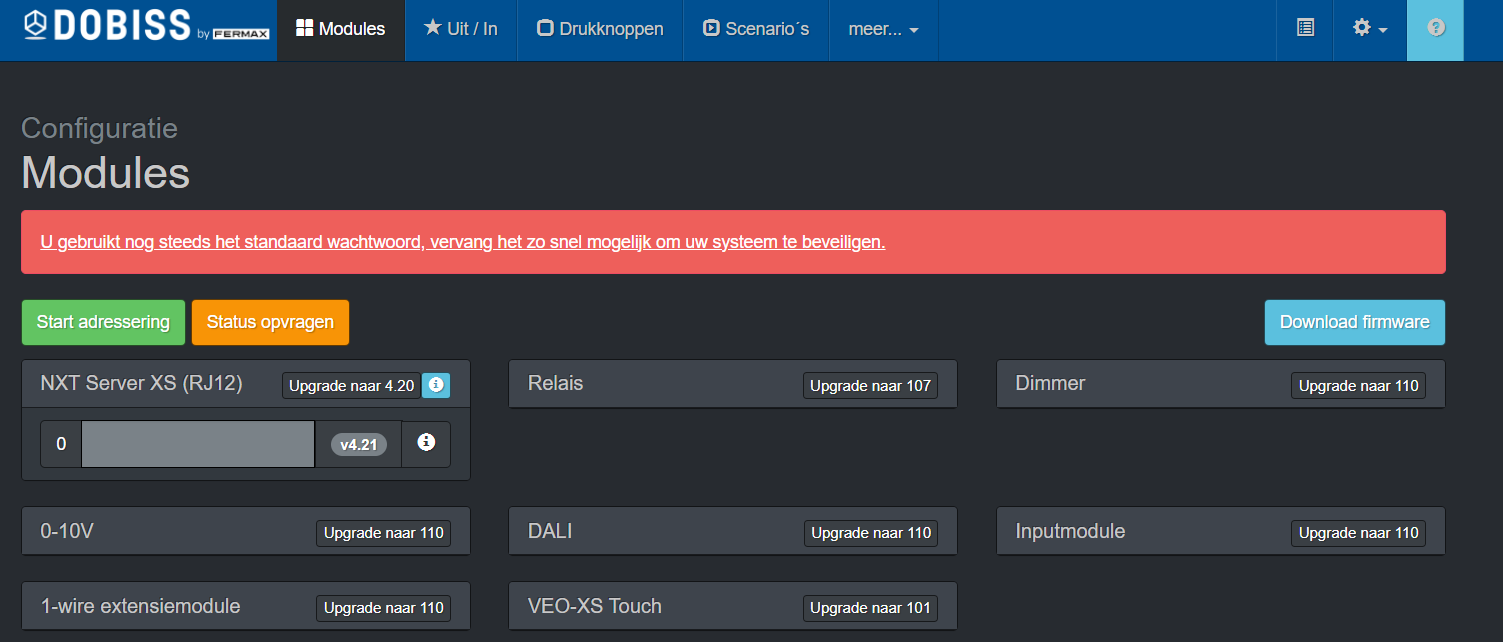Expand the meer... dropdown menu
Screen dimensions: 1503x642
(883, 29)
